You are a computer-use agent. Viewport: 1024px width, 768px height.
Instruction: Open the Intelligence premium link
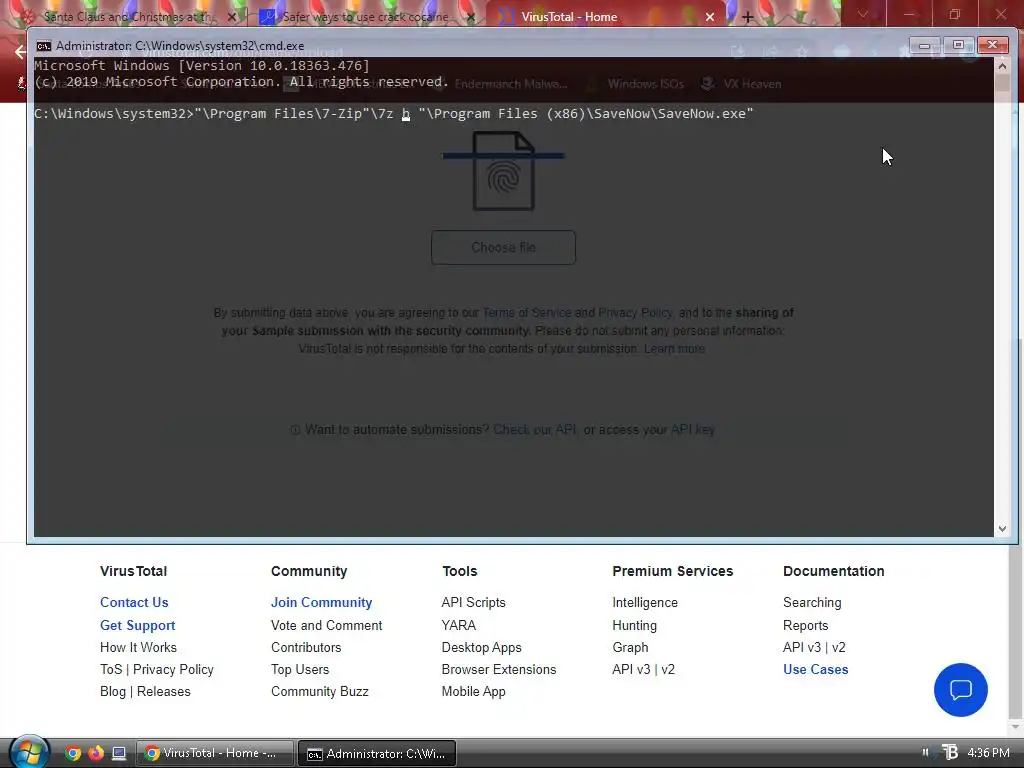(x=645, y=602)
